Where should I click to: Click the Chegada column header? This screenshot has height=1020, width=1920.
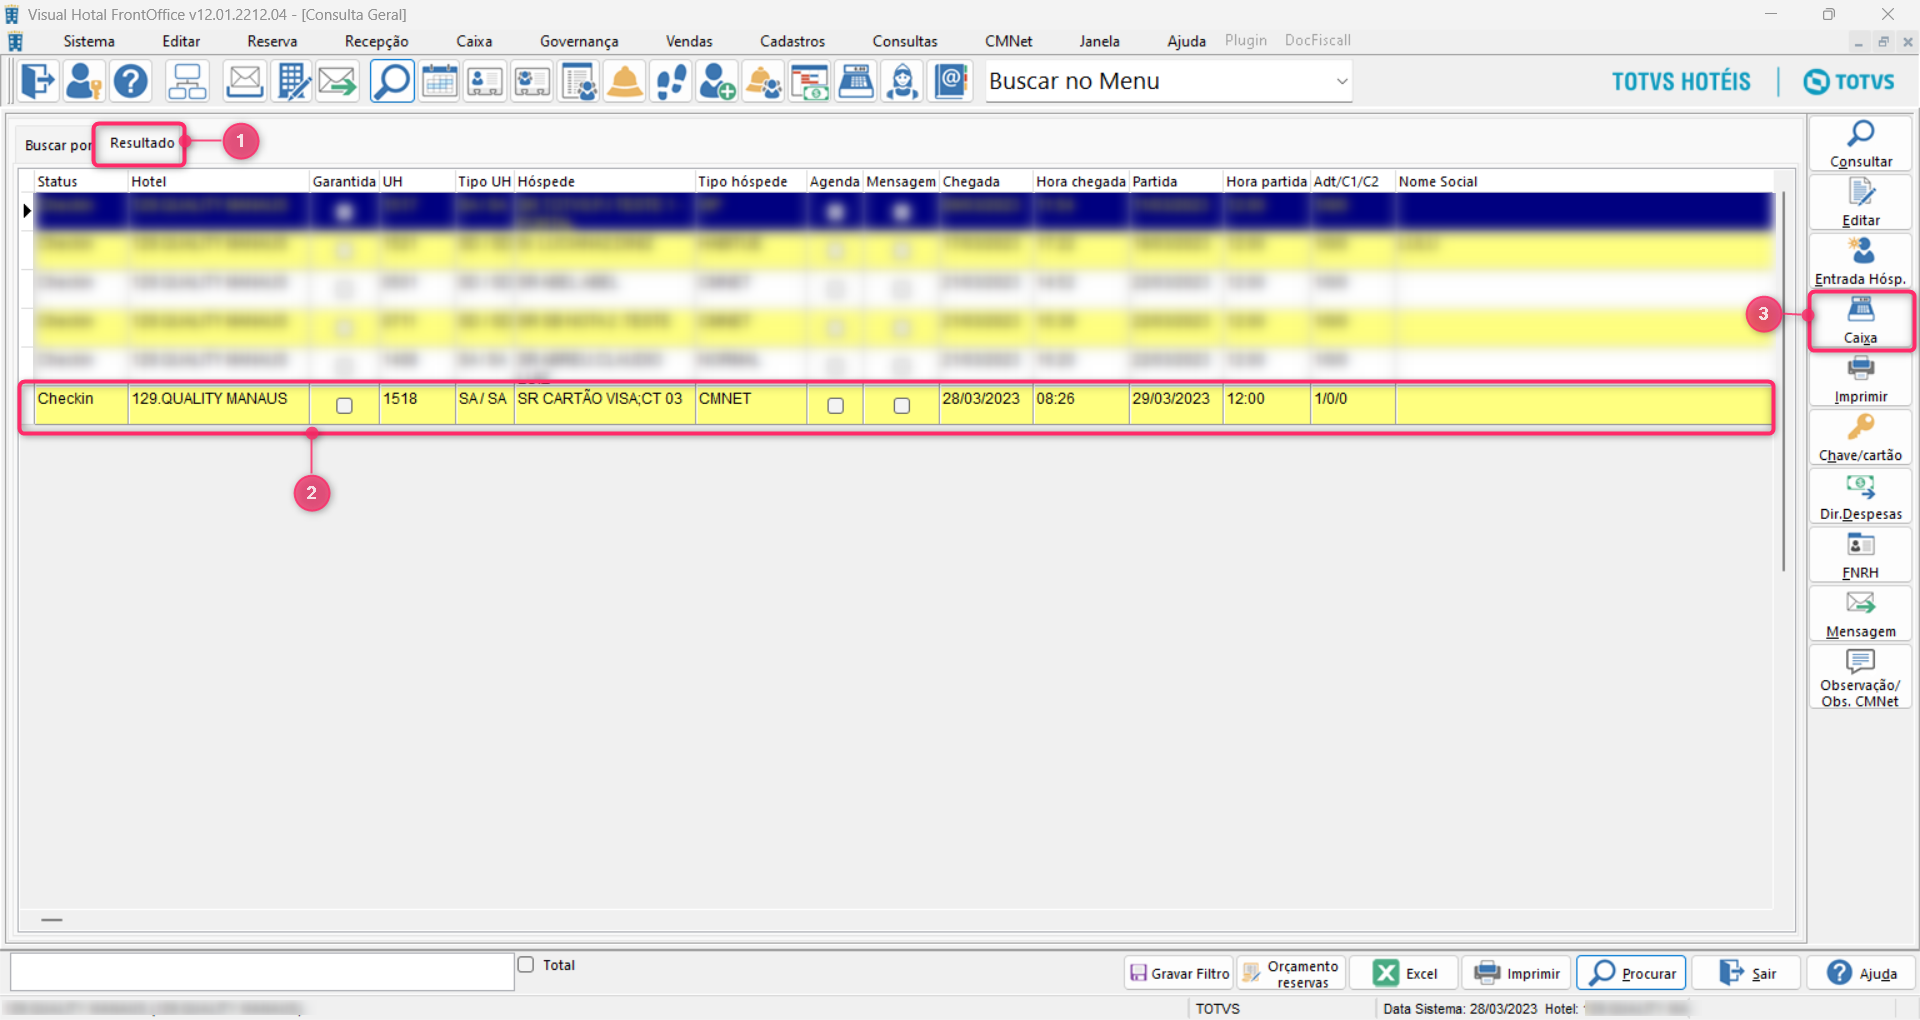[986, 182]
